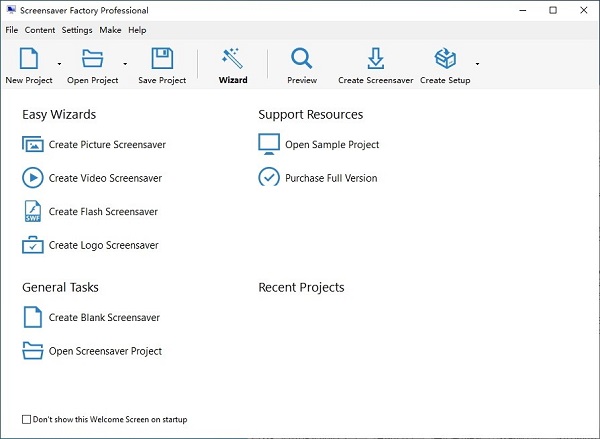Click the Open Project folder icon

tap(93, 59)
